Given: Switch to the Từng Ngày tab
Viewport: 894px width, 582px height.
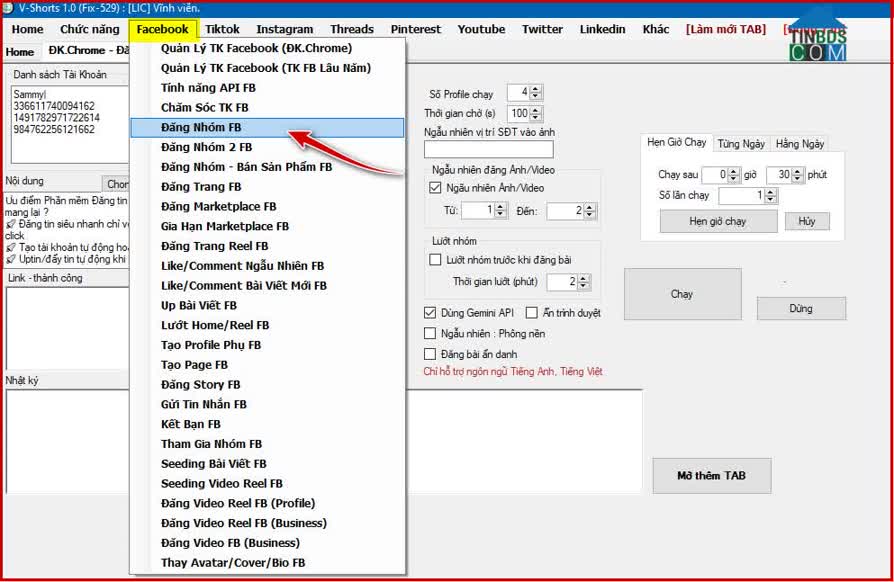Looking at the screenshot, I should coord(741,144).
